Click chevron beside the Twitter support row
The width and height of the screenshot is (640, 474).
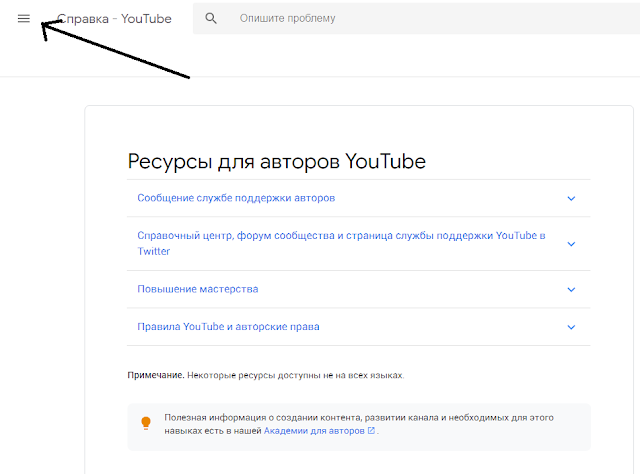coord(571,244)
